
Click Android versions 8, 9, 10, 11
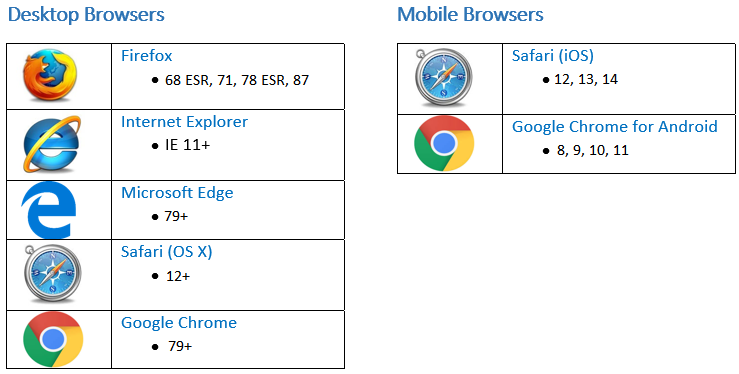coord(593,151)
